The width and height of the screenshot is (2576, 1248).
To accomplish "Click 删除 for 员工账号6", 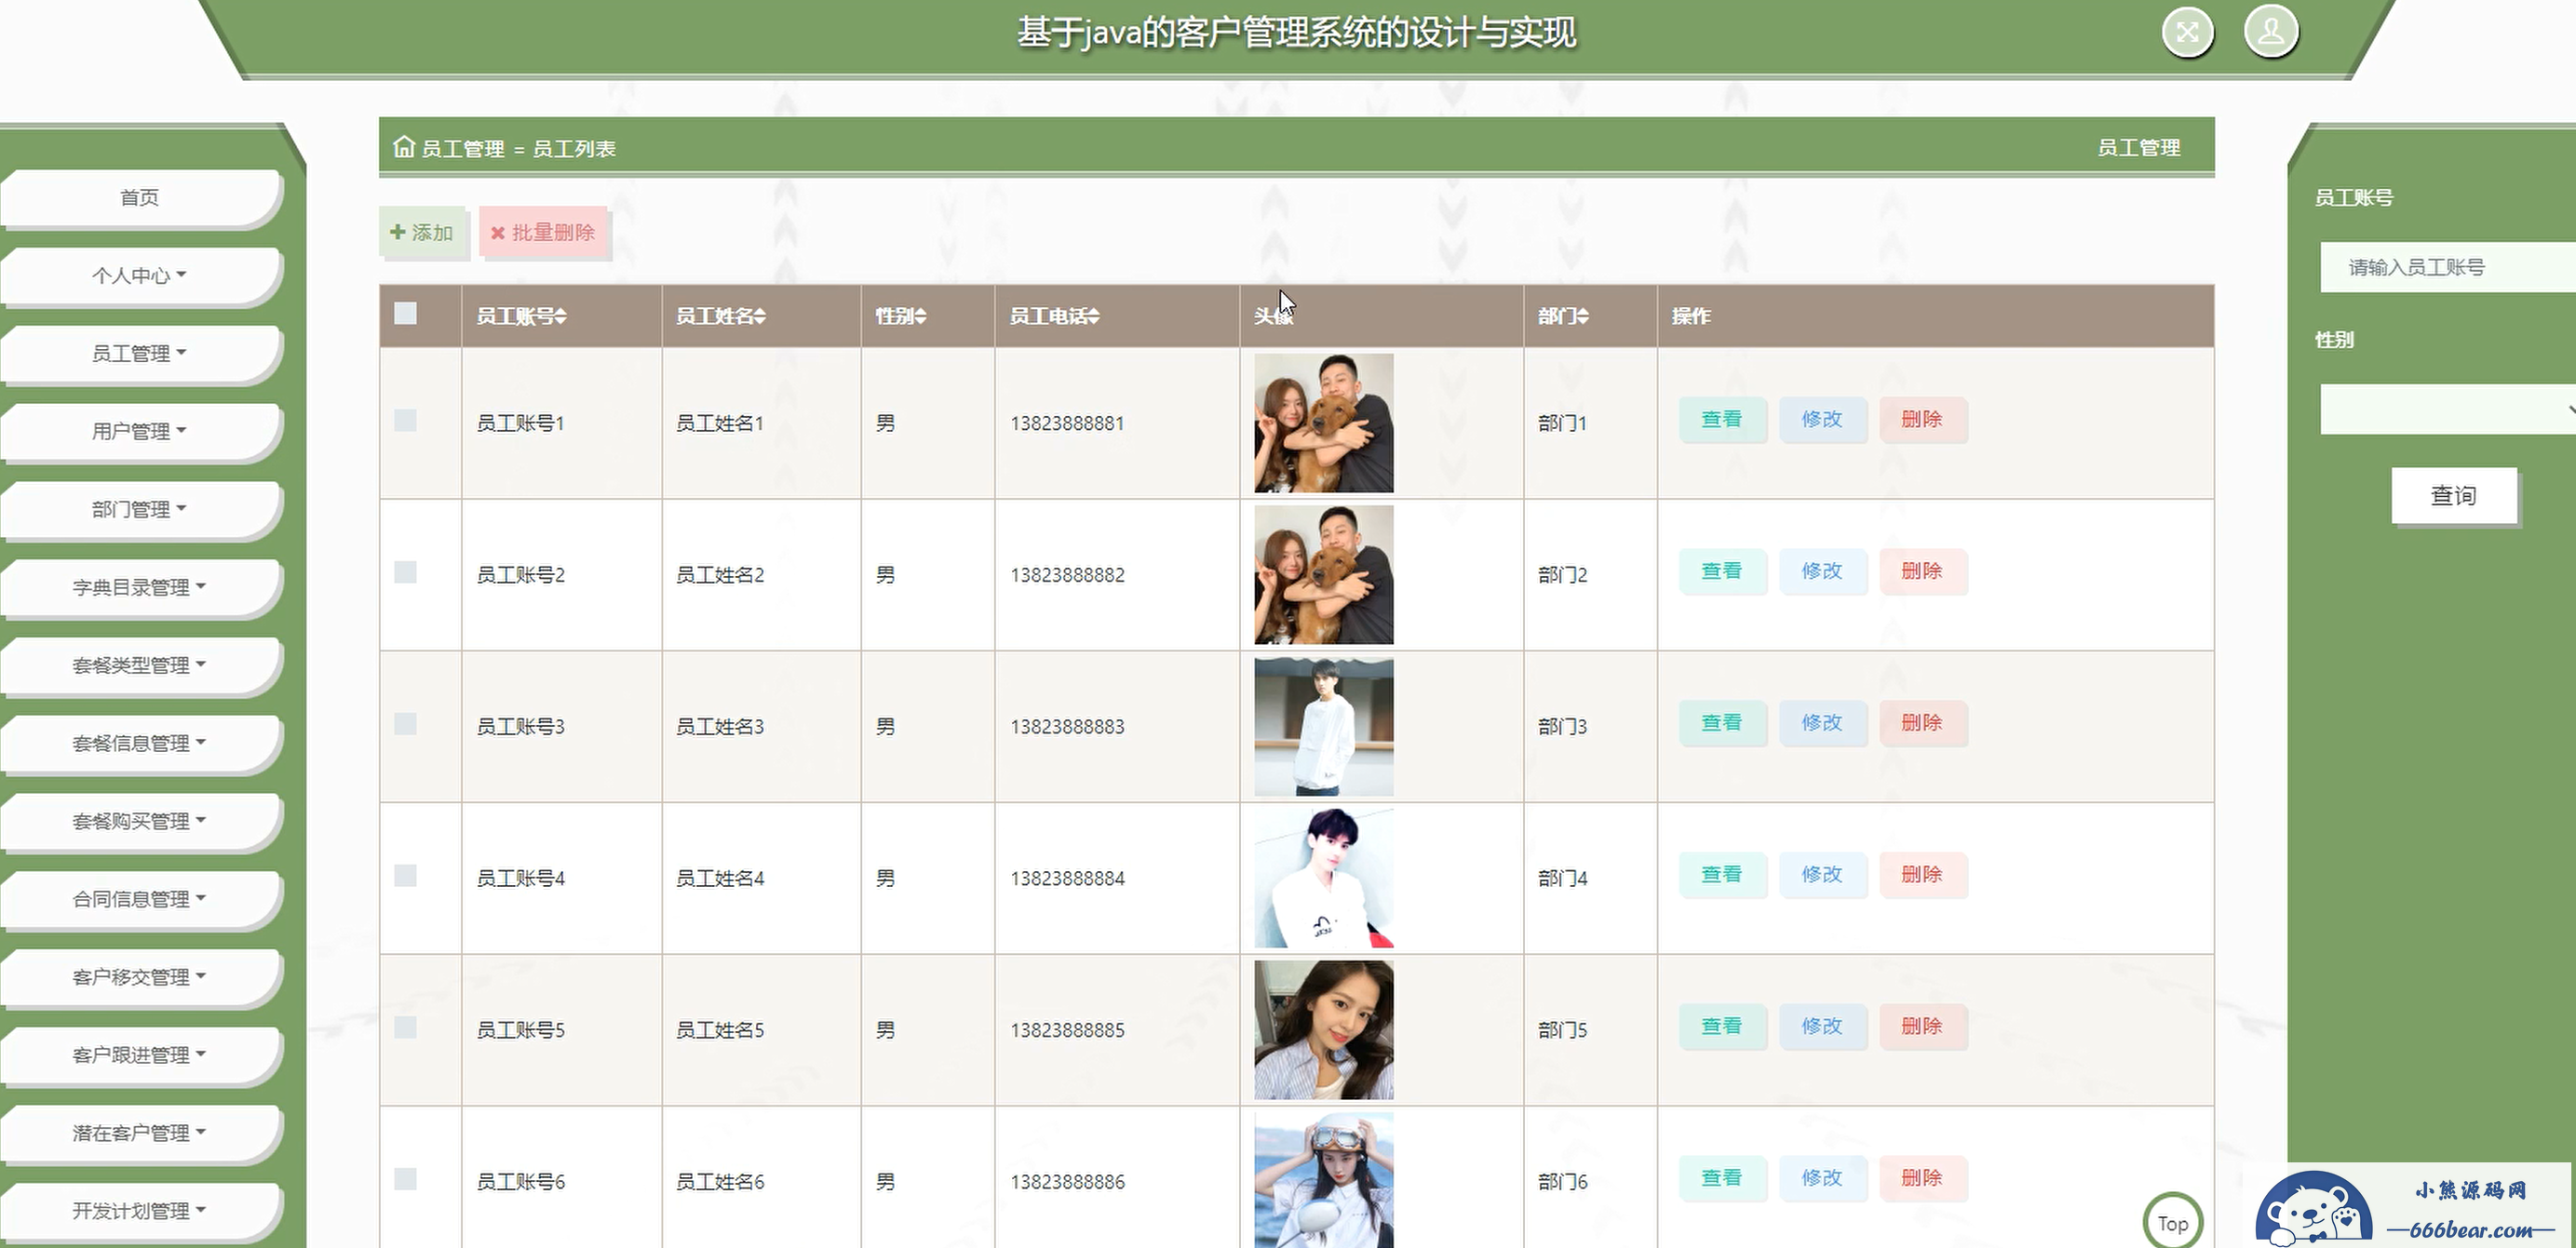I will click(1922, 1178).
